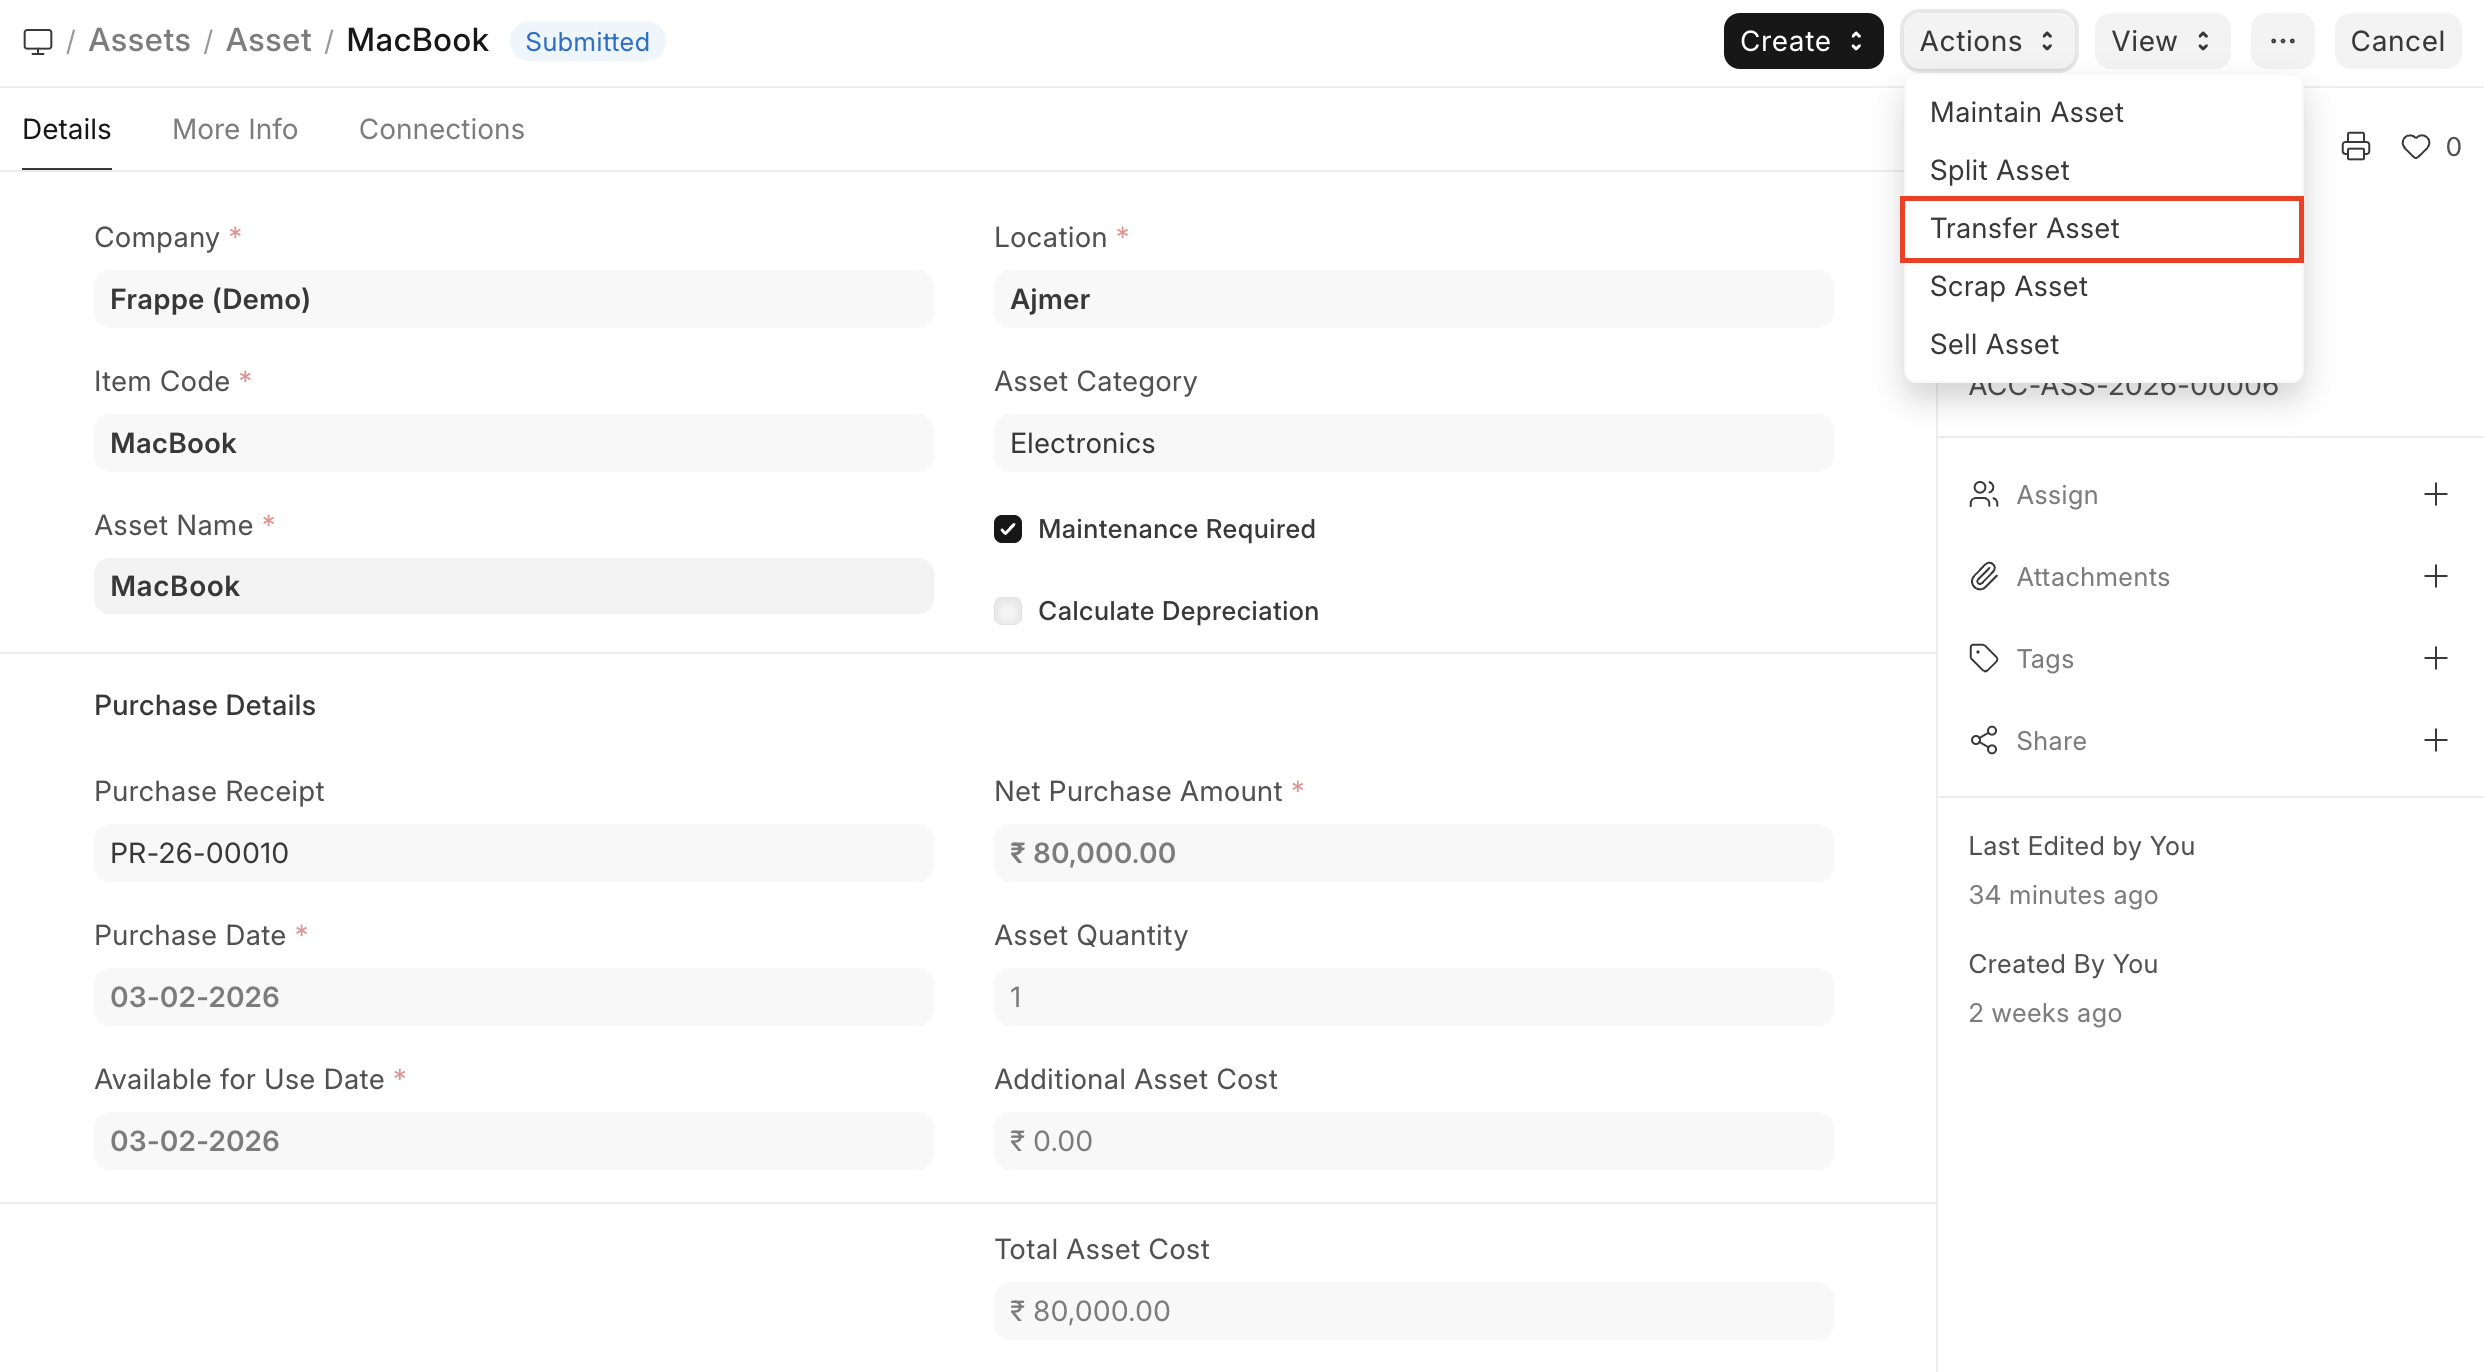
Task: Click the desktop home icon in breadcrumb
Action: point(38,41)
